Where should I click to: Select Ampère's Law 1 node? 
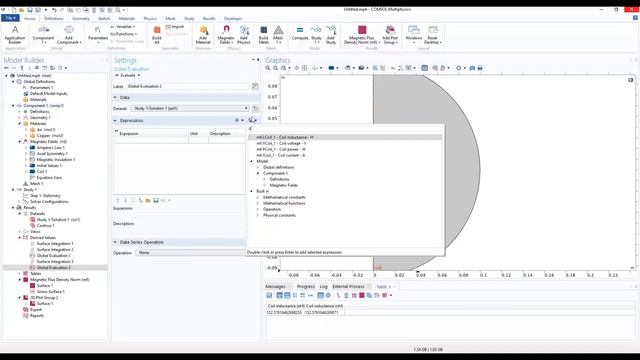pyautogui.click(x=50, y=147)
